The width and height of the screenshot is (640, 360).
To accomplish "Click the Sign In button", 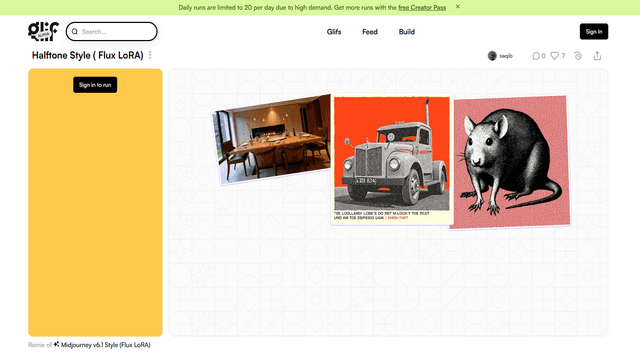I will [594, 31].
